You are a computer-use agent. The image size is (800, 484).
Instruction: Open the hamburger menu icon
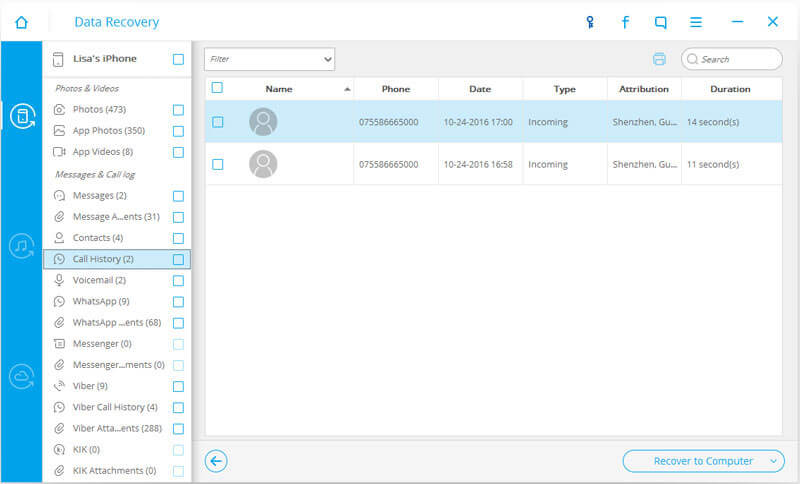click(x=696, y=22)
